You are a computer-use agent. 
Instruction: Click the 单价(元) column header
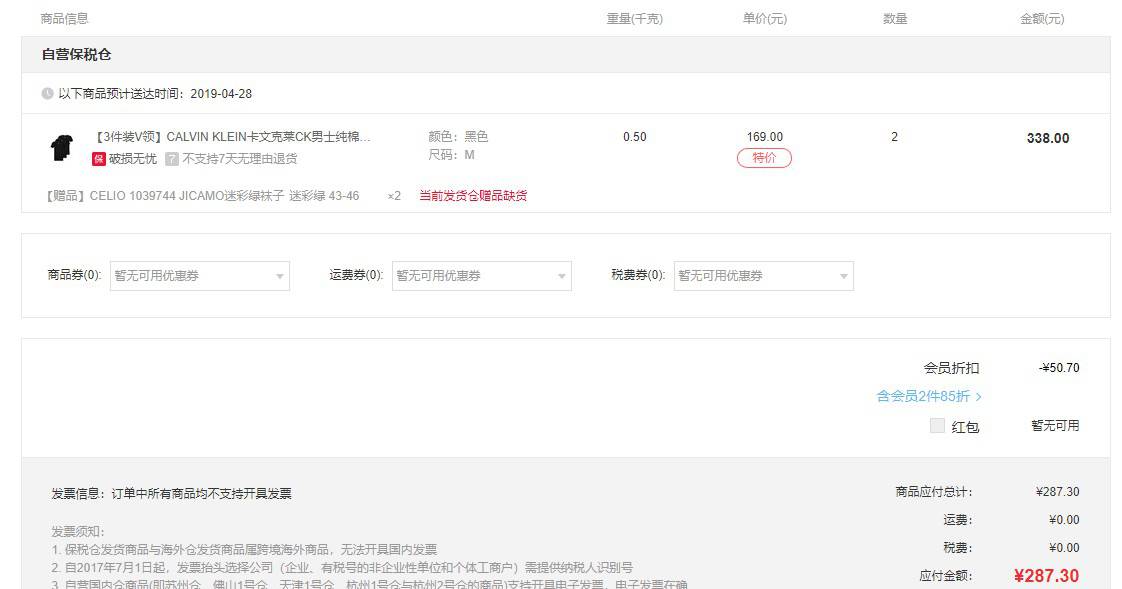click(x=764, y=19)
